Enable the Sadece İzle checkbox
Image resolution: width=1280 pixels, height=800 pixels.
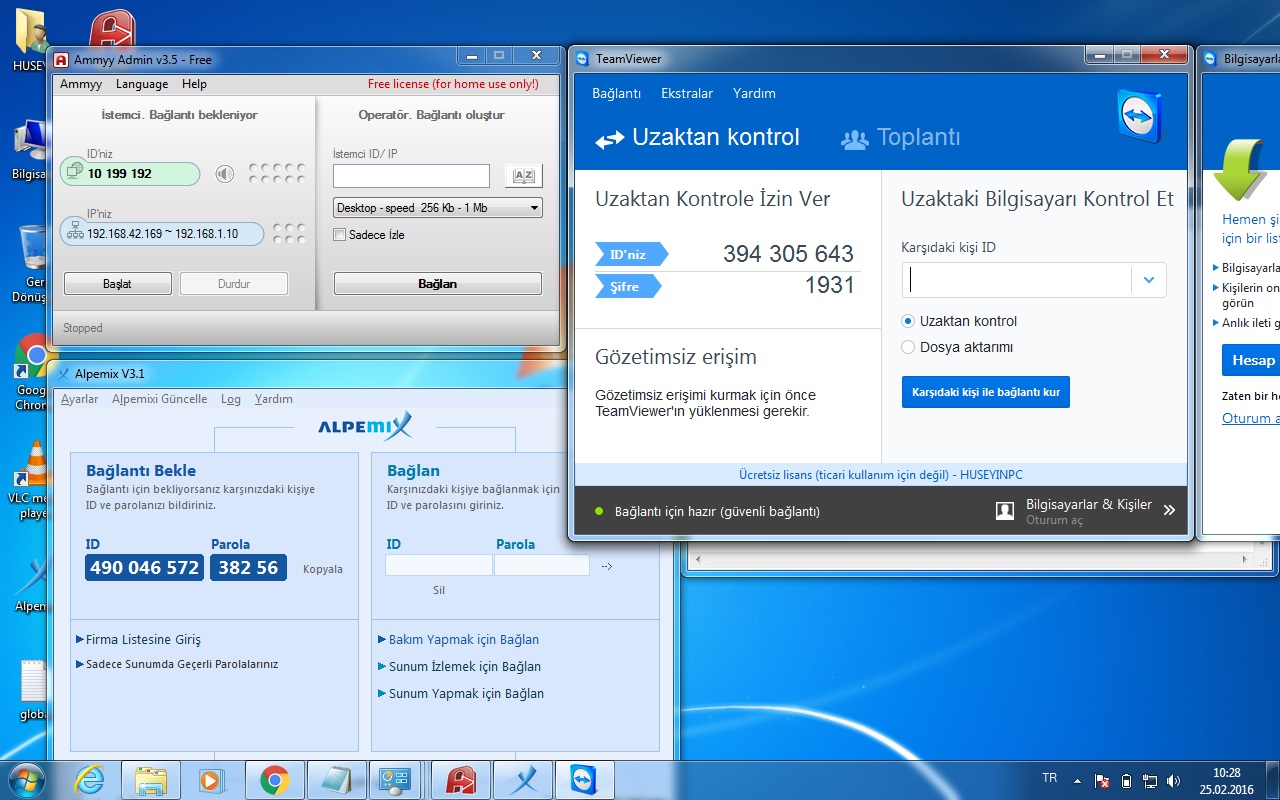coord(340,235)
